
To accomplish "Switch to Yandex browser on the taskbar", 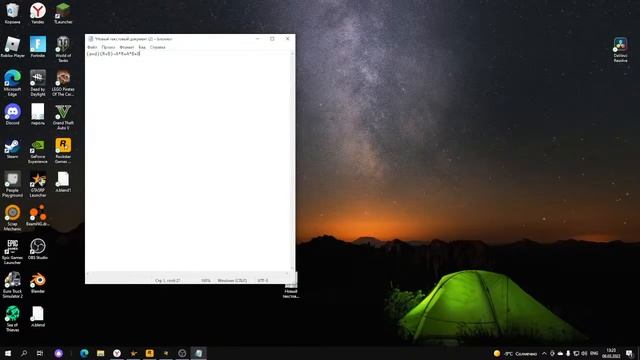I will (117, 353).
